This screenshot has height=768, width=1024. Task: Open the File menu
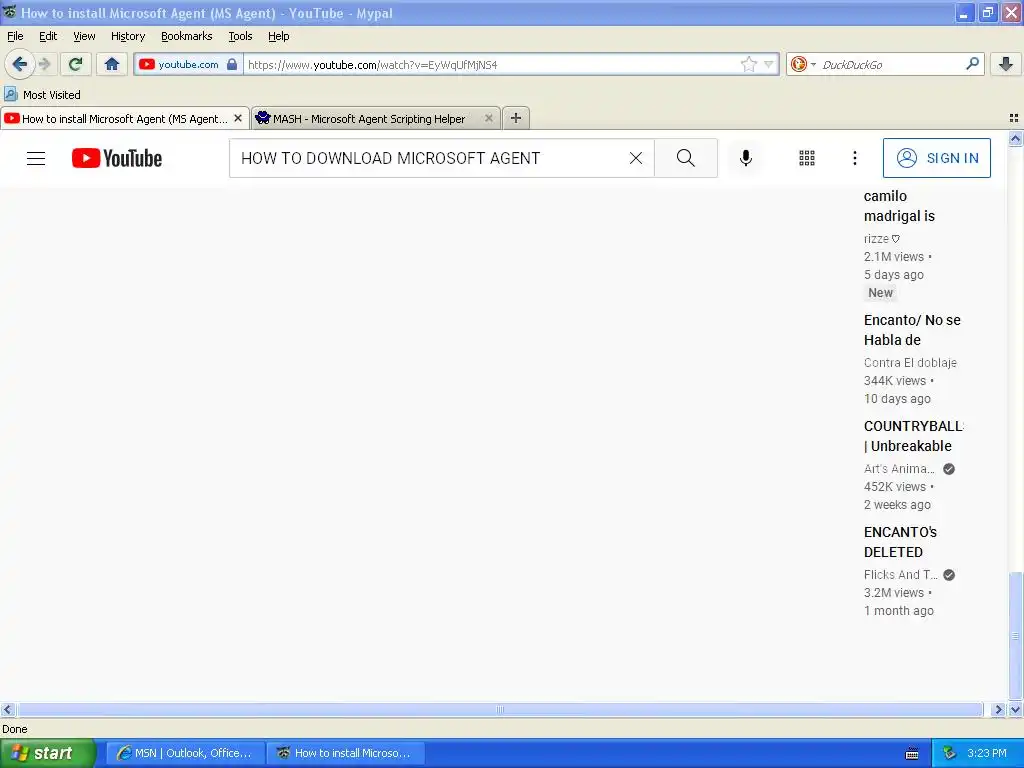click(15, 36)
